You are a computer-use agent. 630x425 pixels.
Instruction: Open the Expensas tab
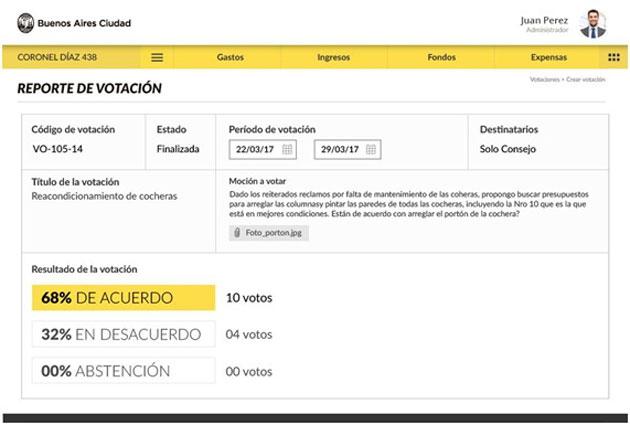point(548,58)
